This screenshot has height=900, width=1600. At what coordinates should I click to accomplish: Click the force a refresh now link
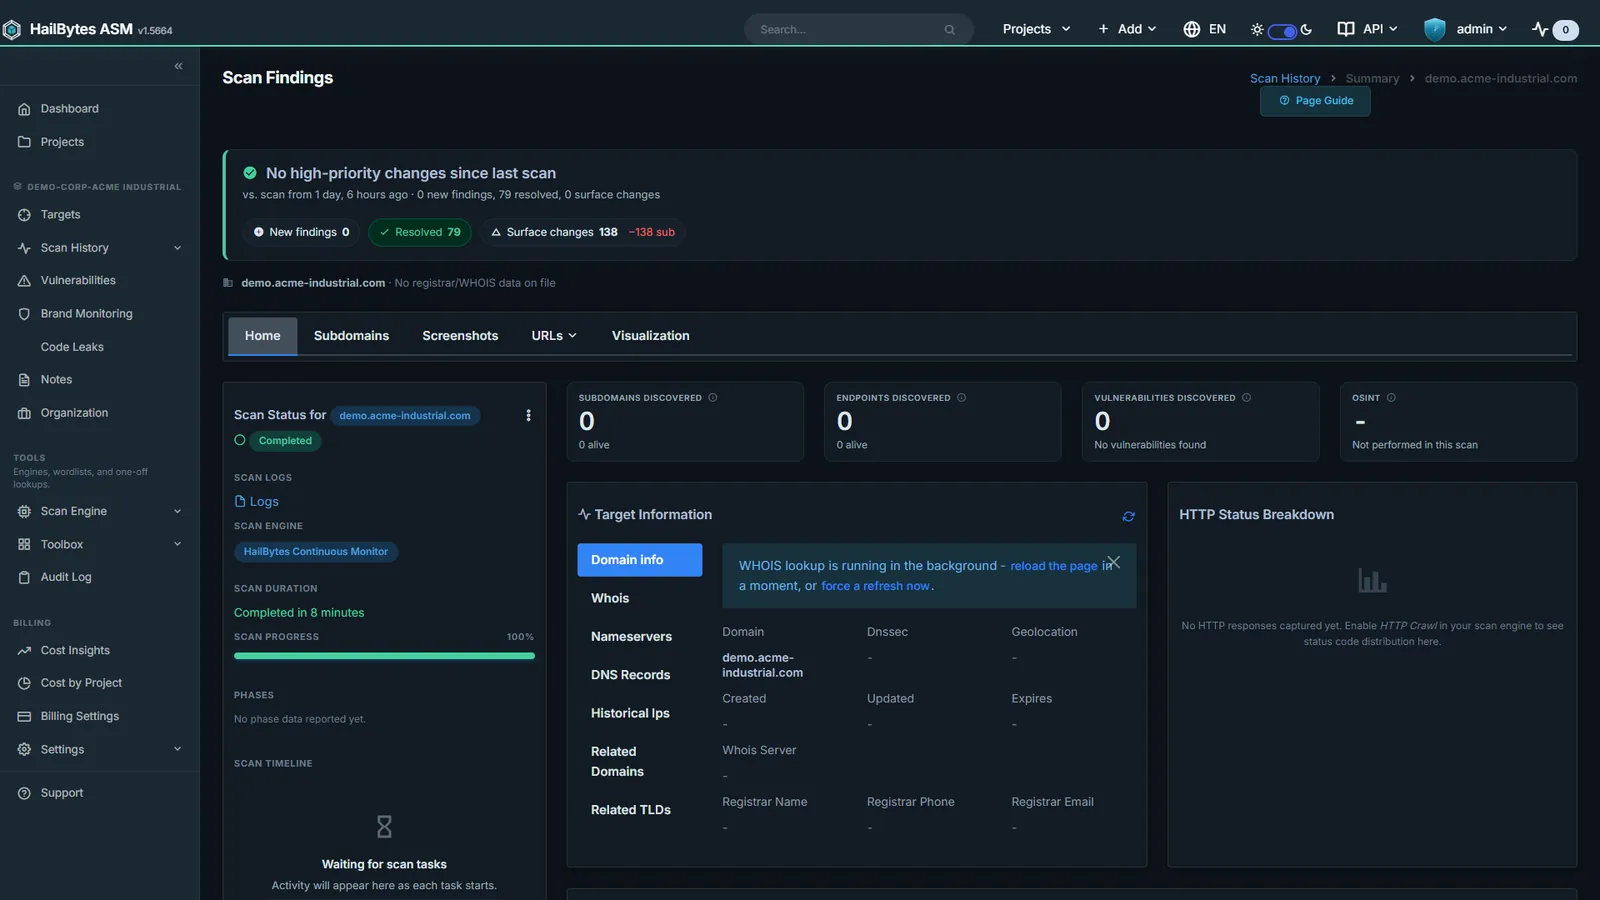click(x=875, y=586)
